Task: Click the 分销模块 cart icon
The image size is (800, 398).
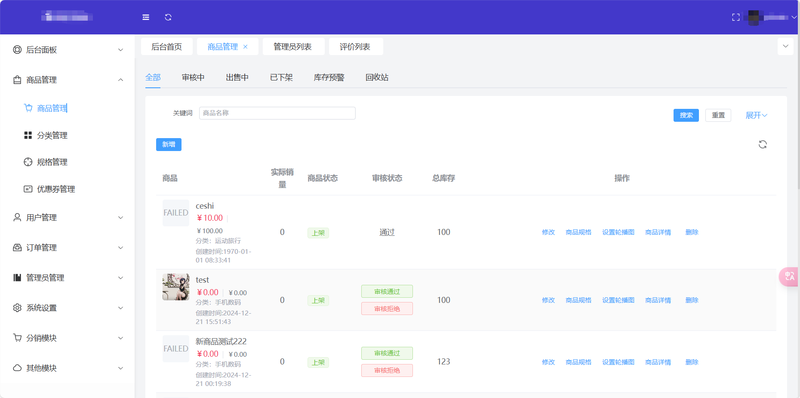Action: click(17, 338)
